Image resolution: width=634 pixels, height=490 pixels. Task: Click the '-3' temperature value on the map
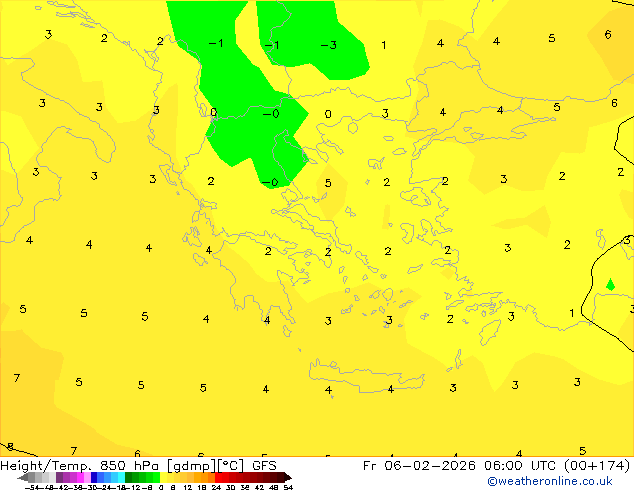pyautogui.click(x=329, y=45)
